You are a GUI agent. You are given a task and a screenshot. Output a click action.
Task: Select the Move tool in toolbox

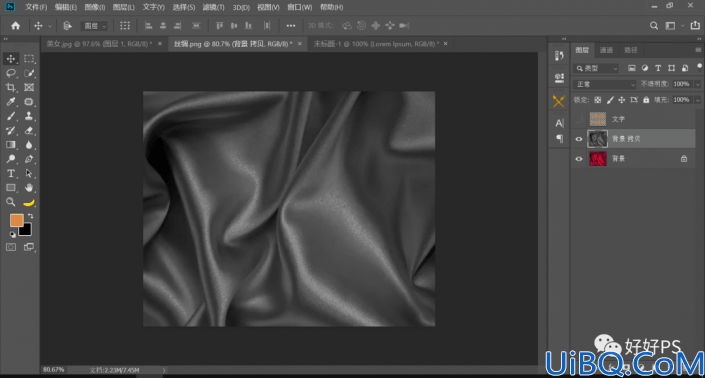[x=11, y=59]
